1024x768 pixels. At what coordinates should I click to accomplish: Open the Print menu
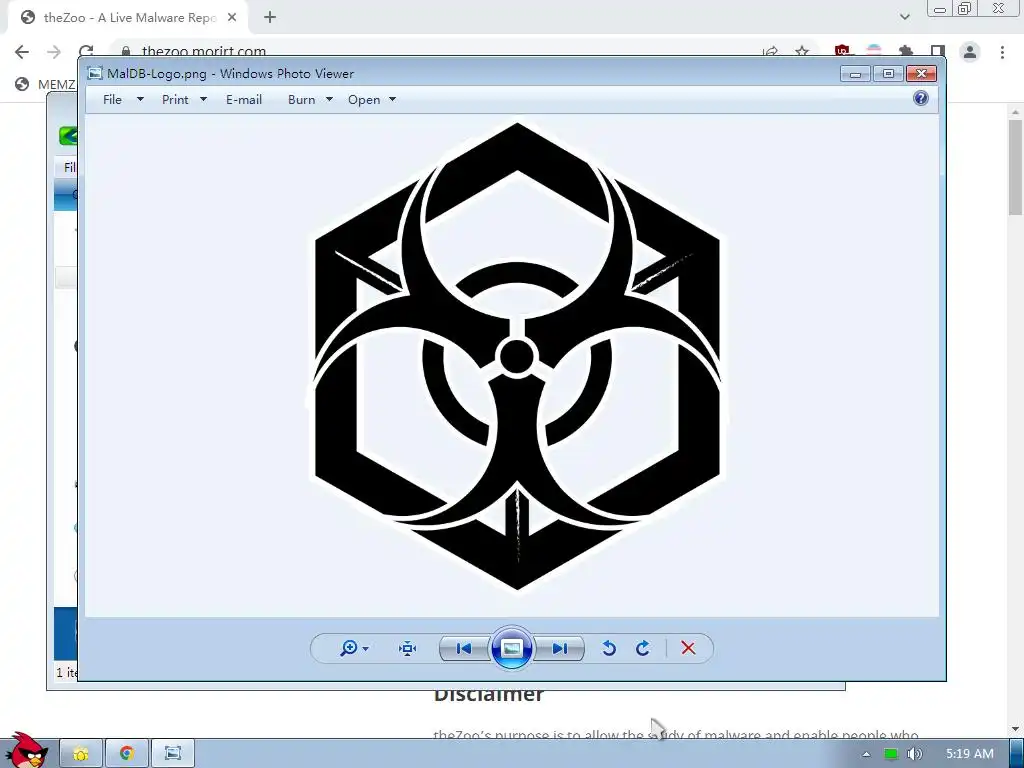coord(175,99)
